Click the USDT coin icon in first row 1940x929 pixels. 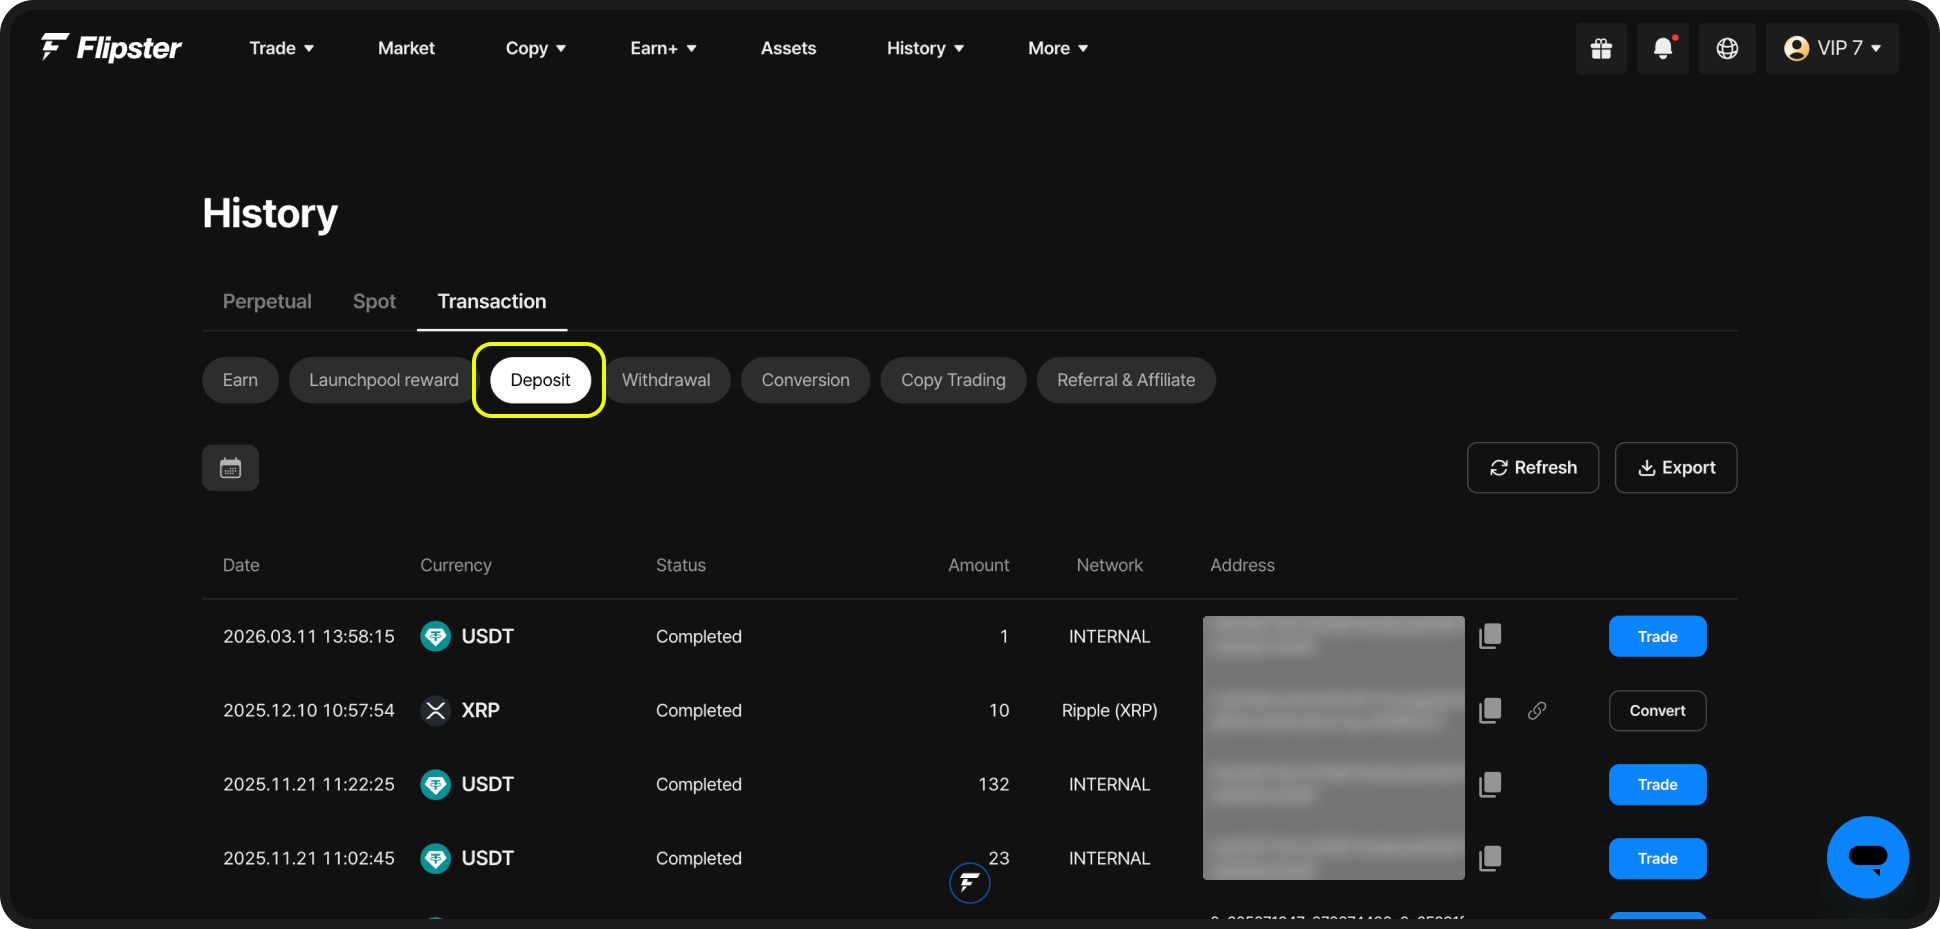tap(435, 636)
